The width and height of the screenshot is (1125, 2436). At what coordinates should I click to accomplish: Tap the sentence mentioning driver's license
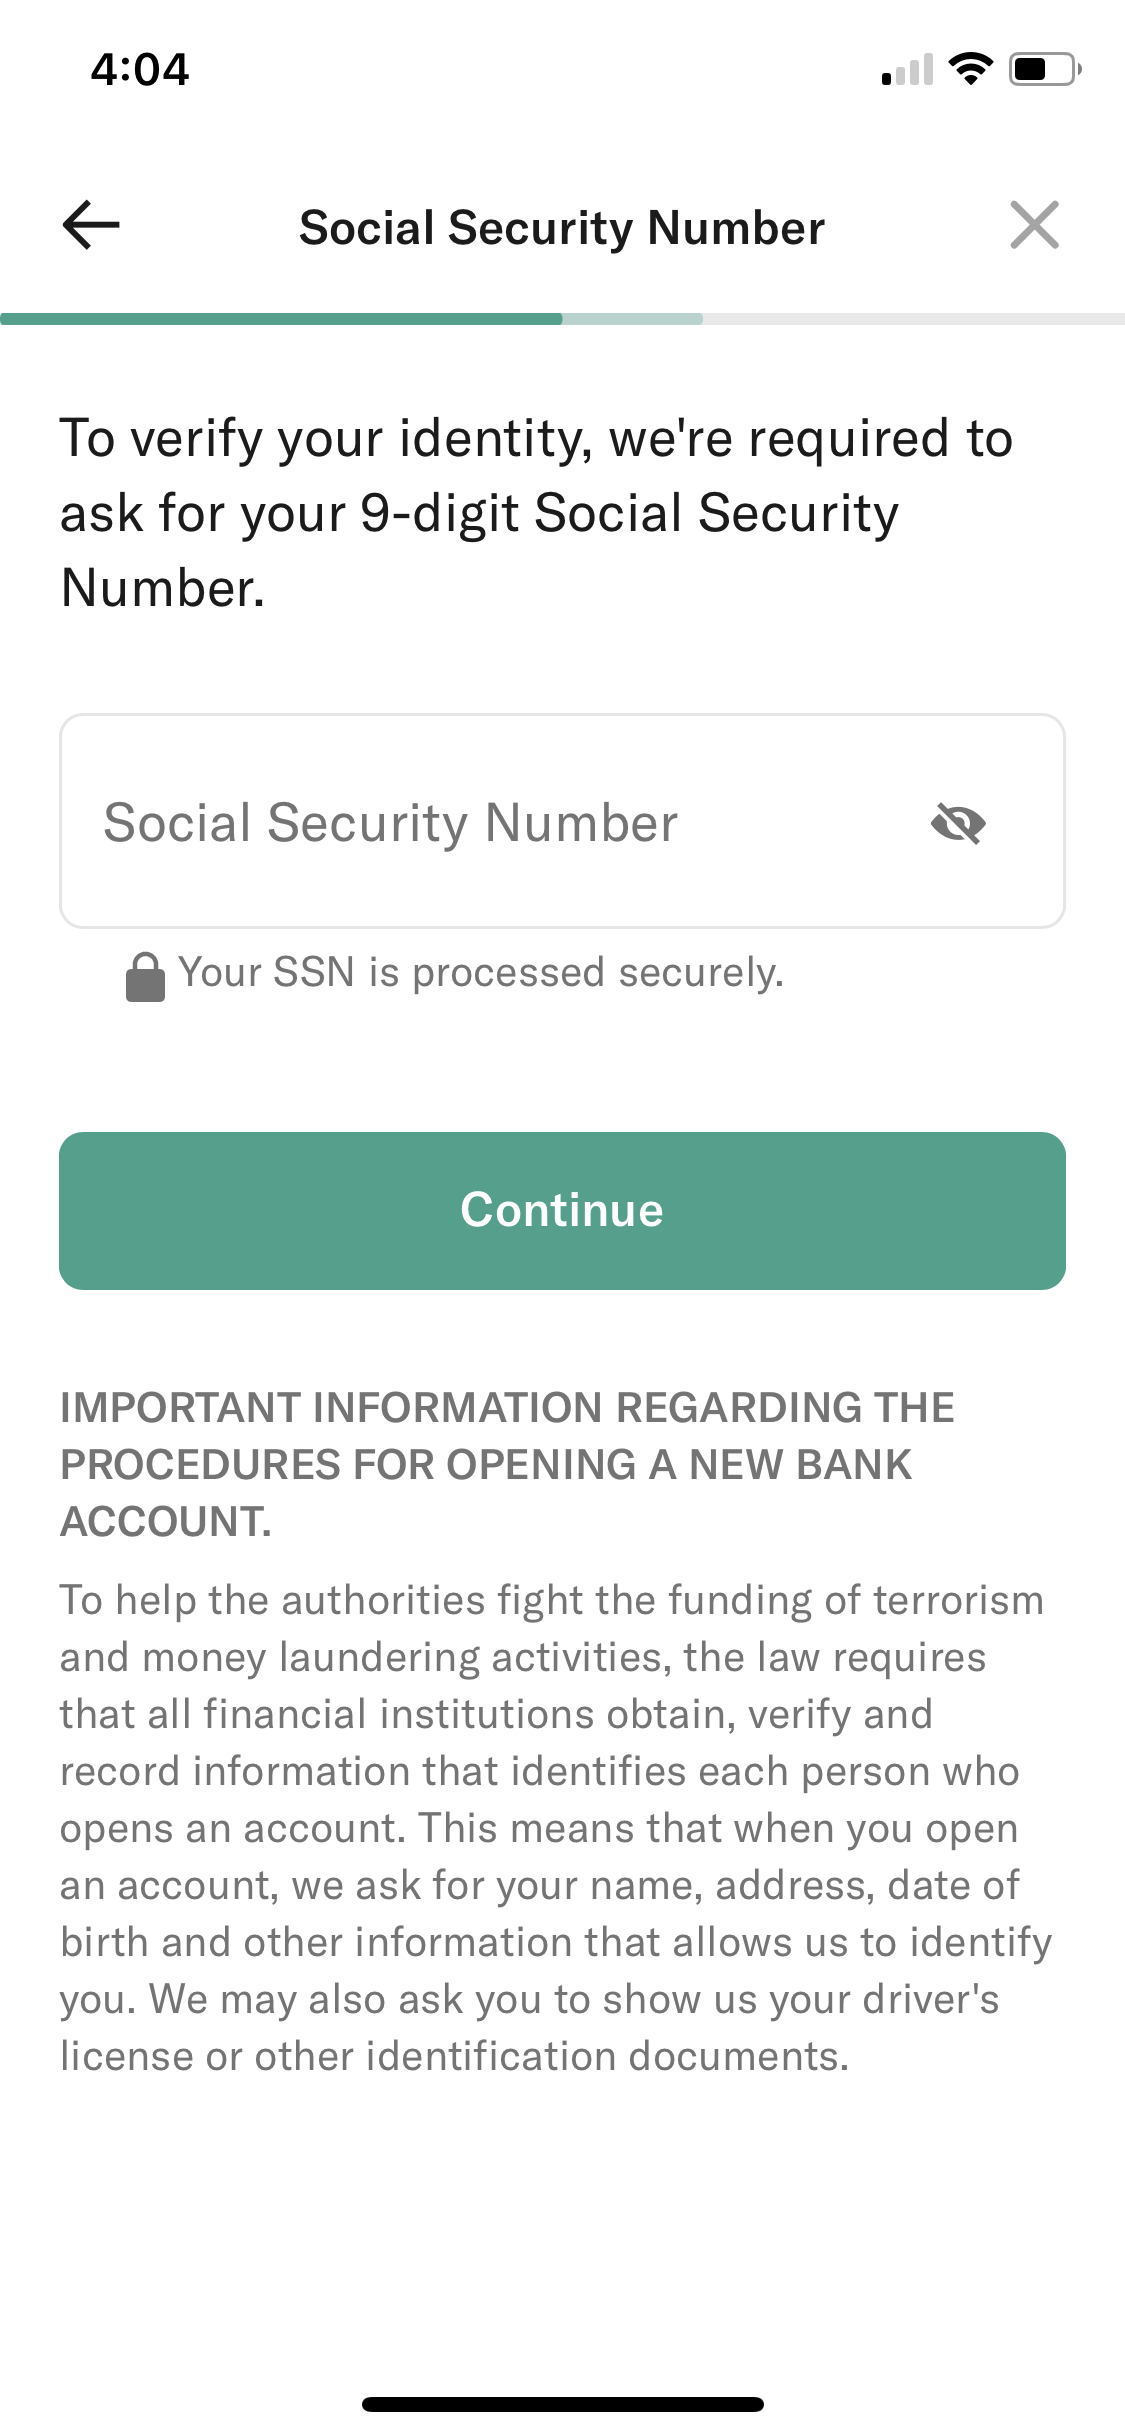530,2028
